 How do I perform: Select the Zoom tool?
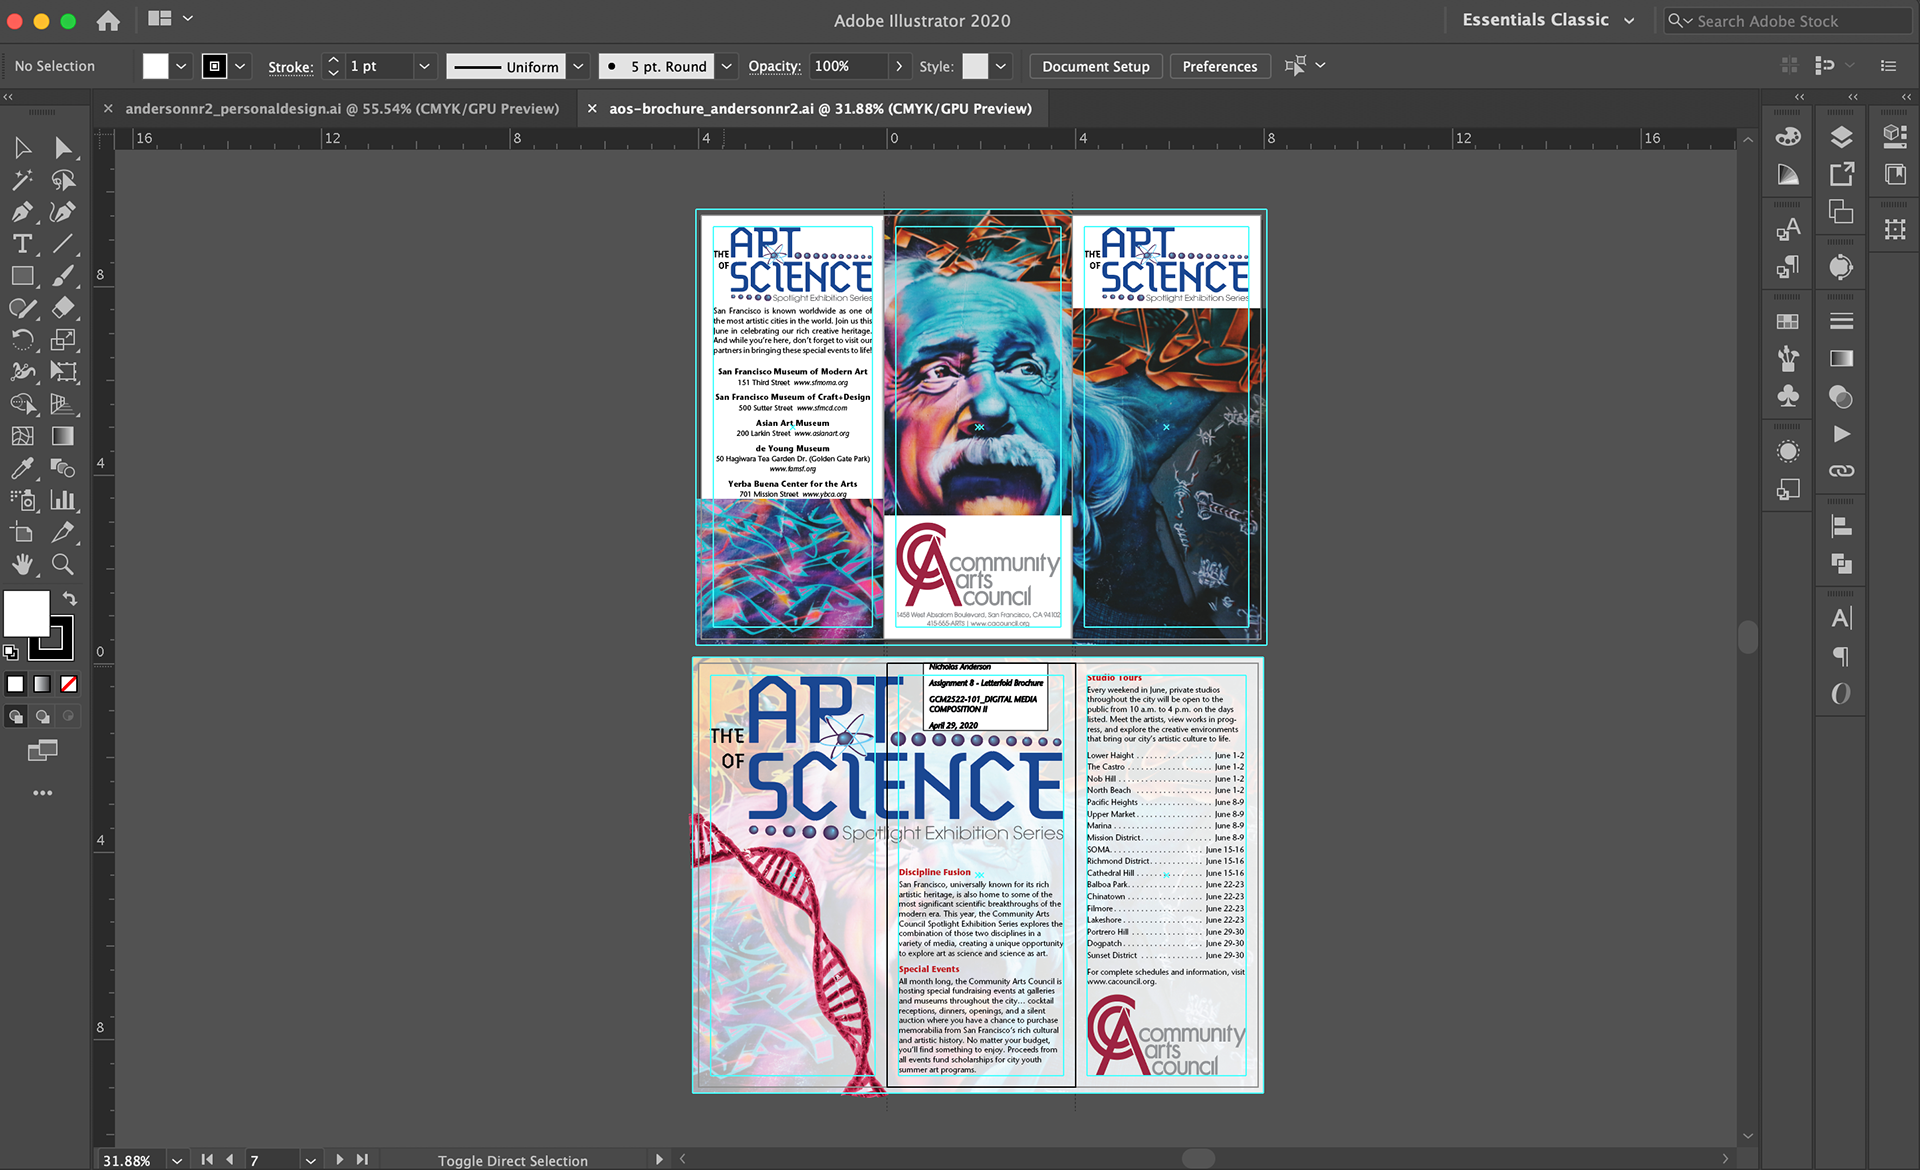pyautogui.click(x=62, y=564)
